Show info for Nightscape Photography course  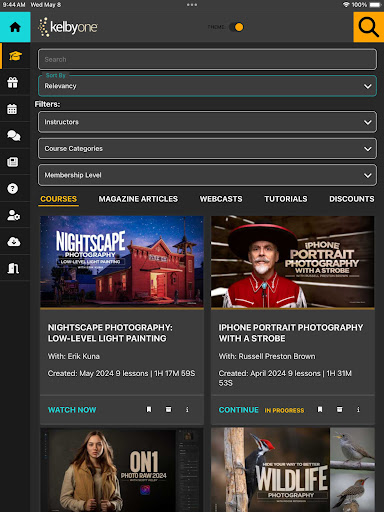pyautogui.click(x=187, y=409)
